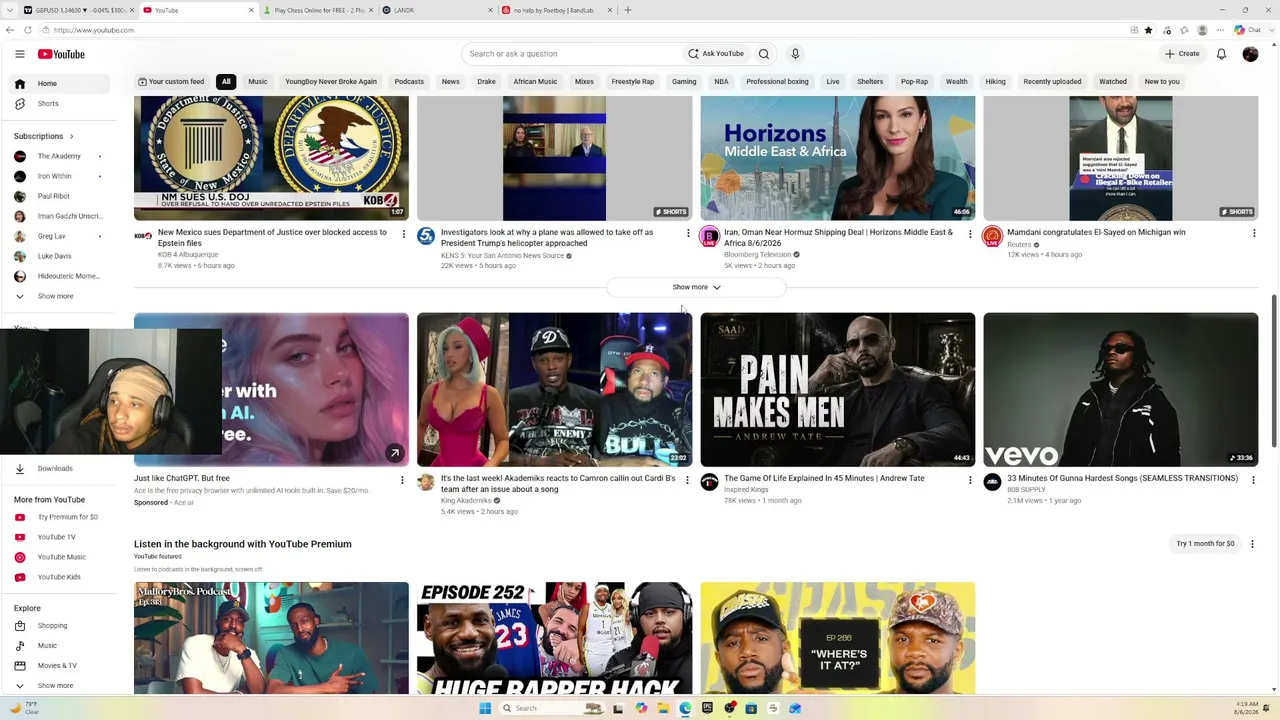Select the Your custom feed chip
The width and height of the screenshot is (1280, 720).
click(x=171, y=82)
